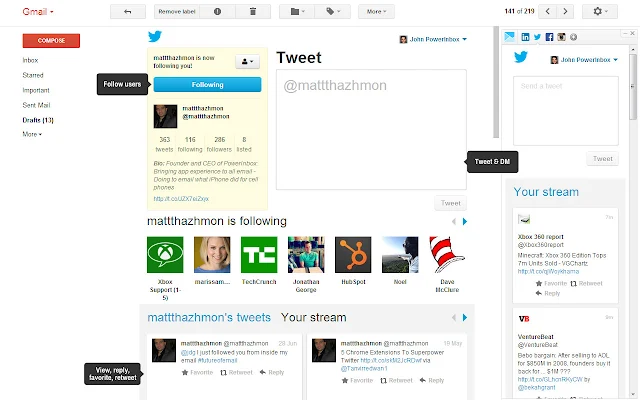Click Tweet button under main compose box
Image resolution: width=640 pixels, height=400 pixels.
(450, 203)
